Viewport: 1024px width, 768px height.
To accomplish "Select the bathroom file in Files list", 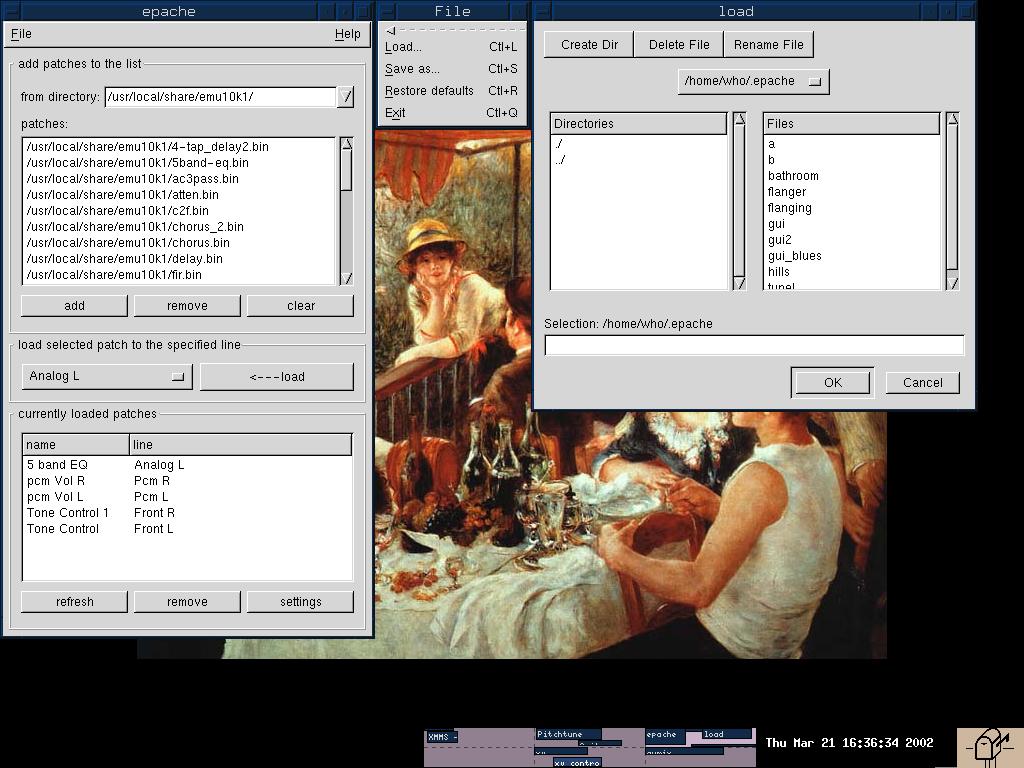I will click(793, 176).
